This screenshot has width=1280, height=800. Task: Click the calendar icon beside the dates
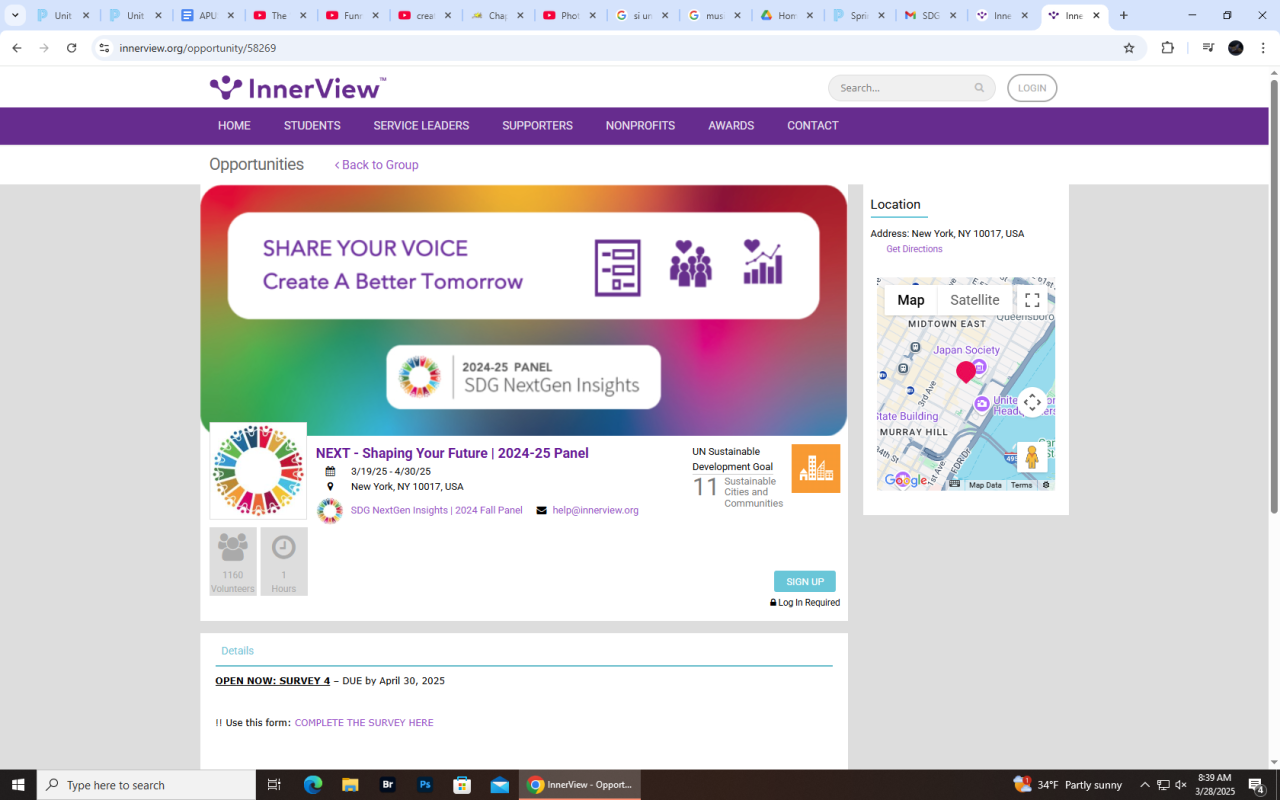coord(330,472)
